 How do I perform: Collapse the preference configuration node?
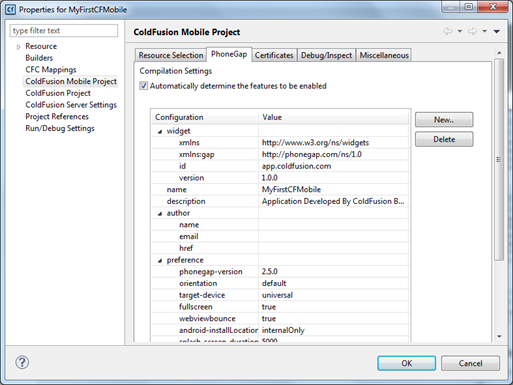tap(160, 261)
